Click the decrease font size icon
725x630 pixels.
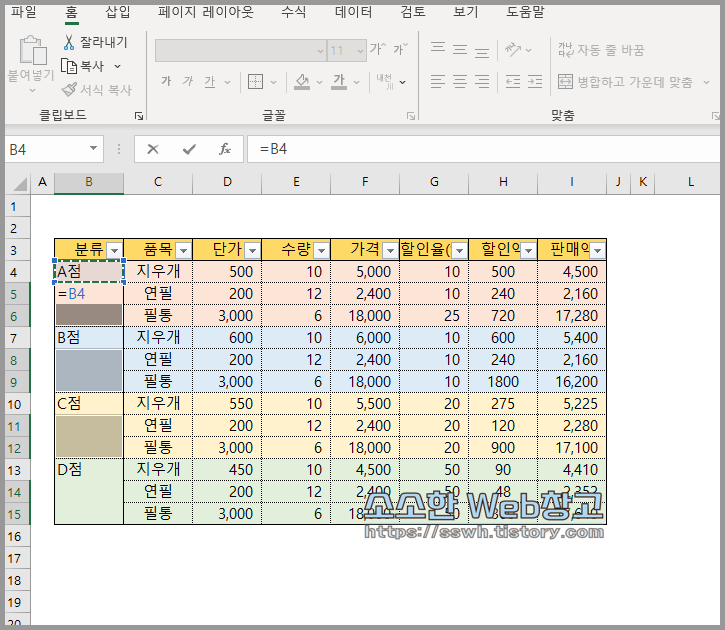click(400, 49)
